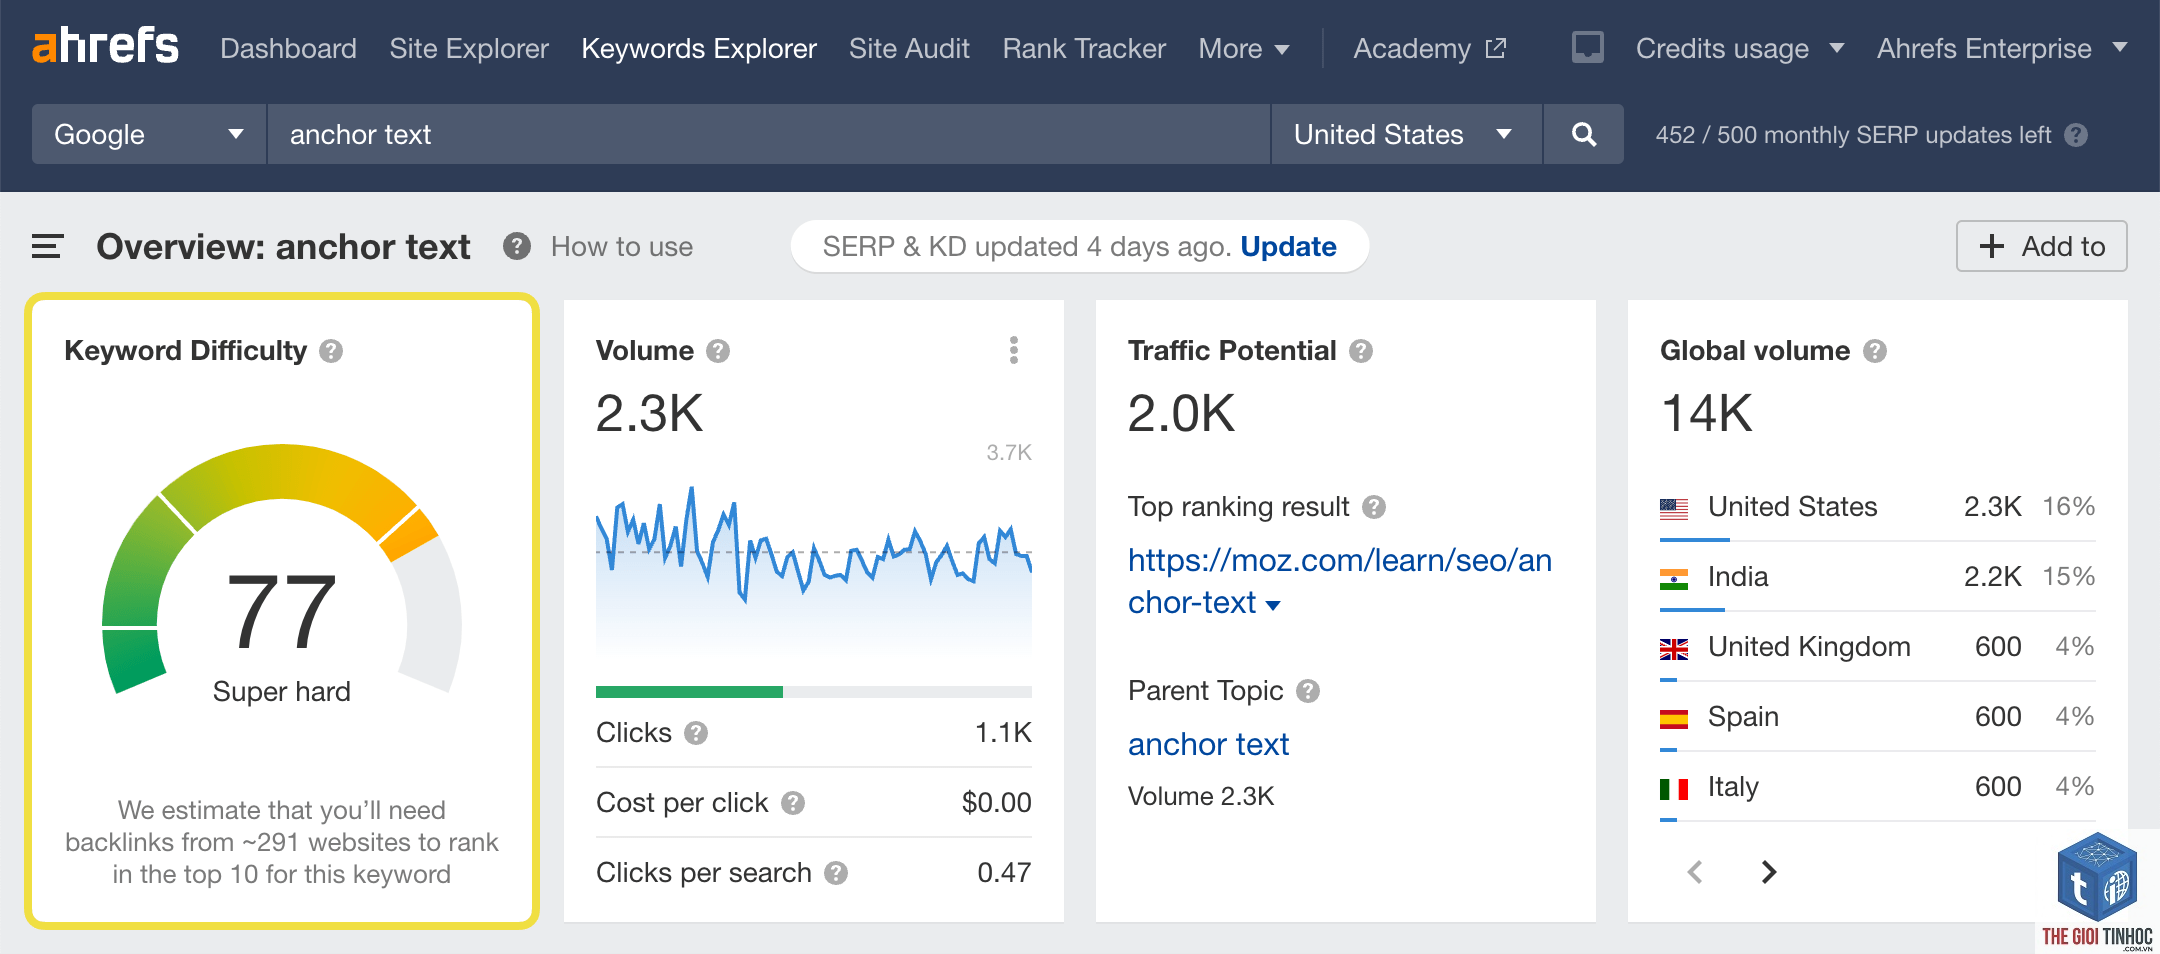Click the United Kingdom flag icon

point(1674,648)
